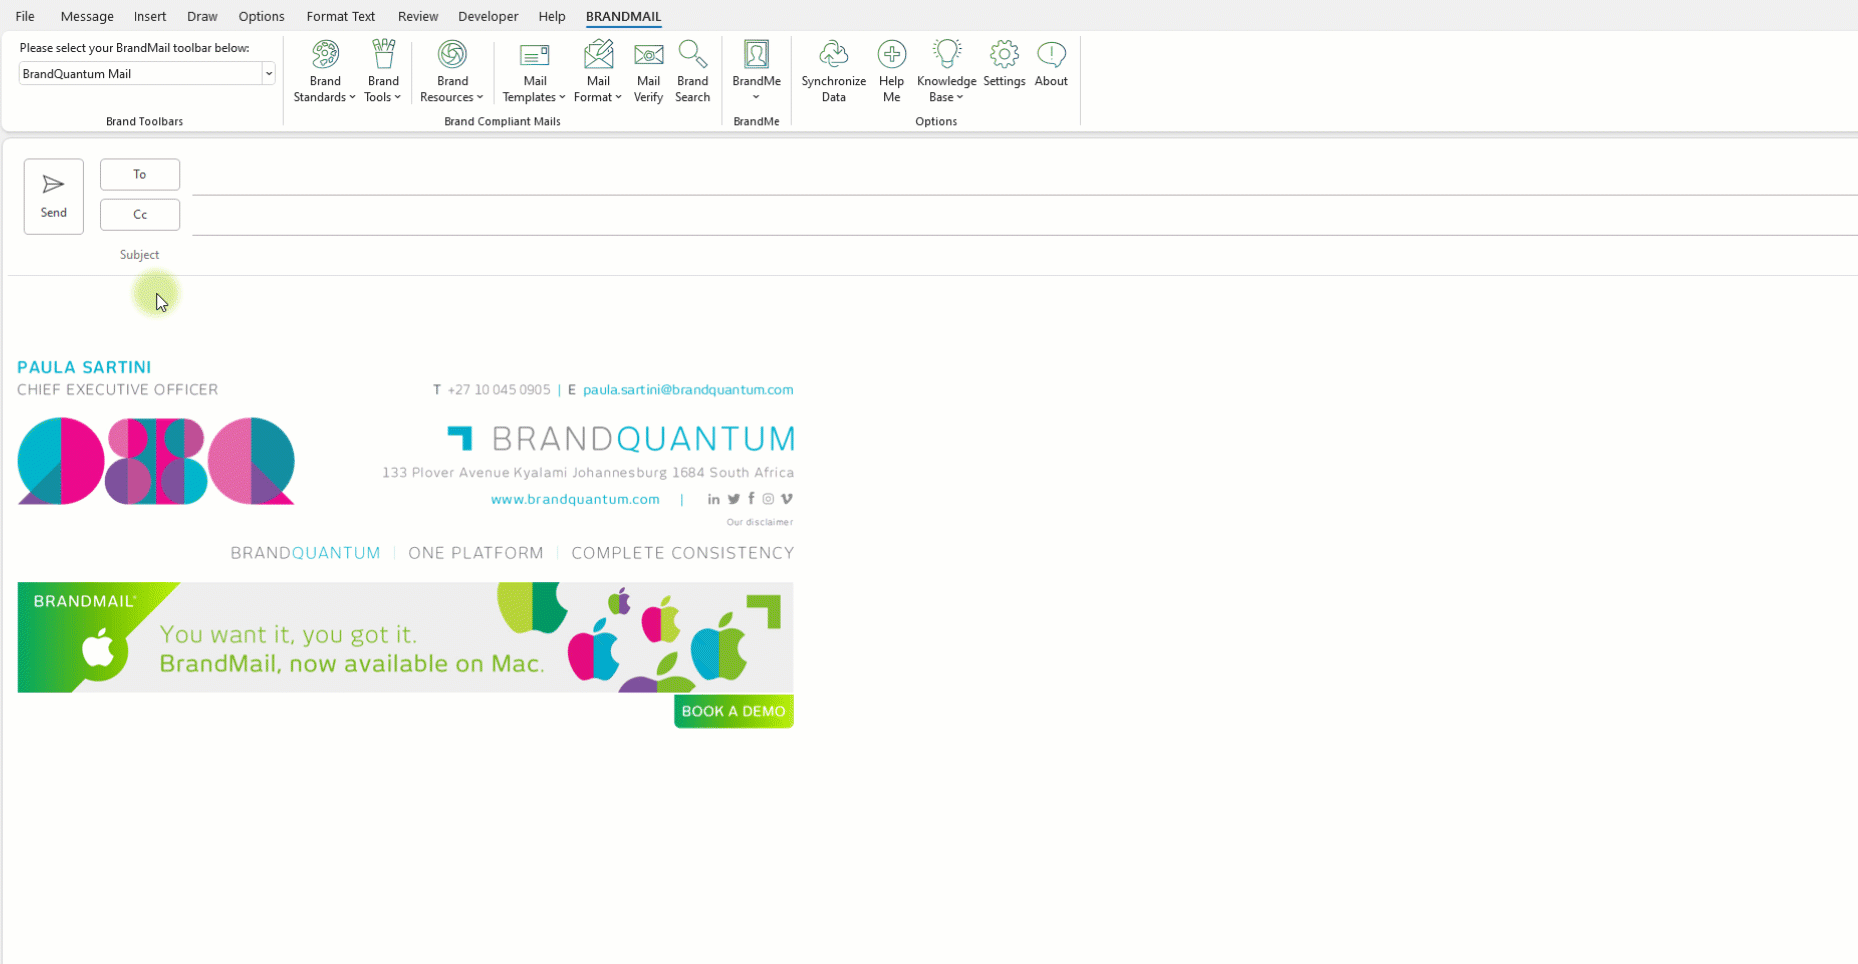Open Brand Resources in the ribbon
The height and width of the screenshot is (964, 1858).
[452, 71]
